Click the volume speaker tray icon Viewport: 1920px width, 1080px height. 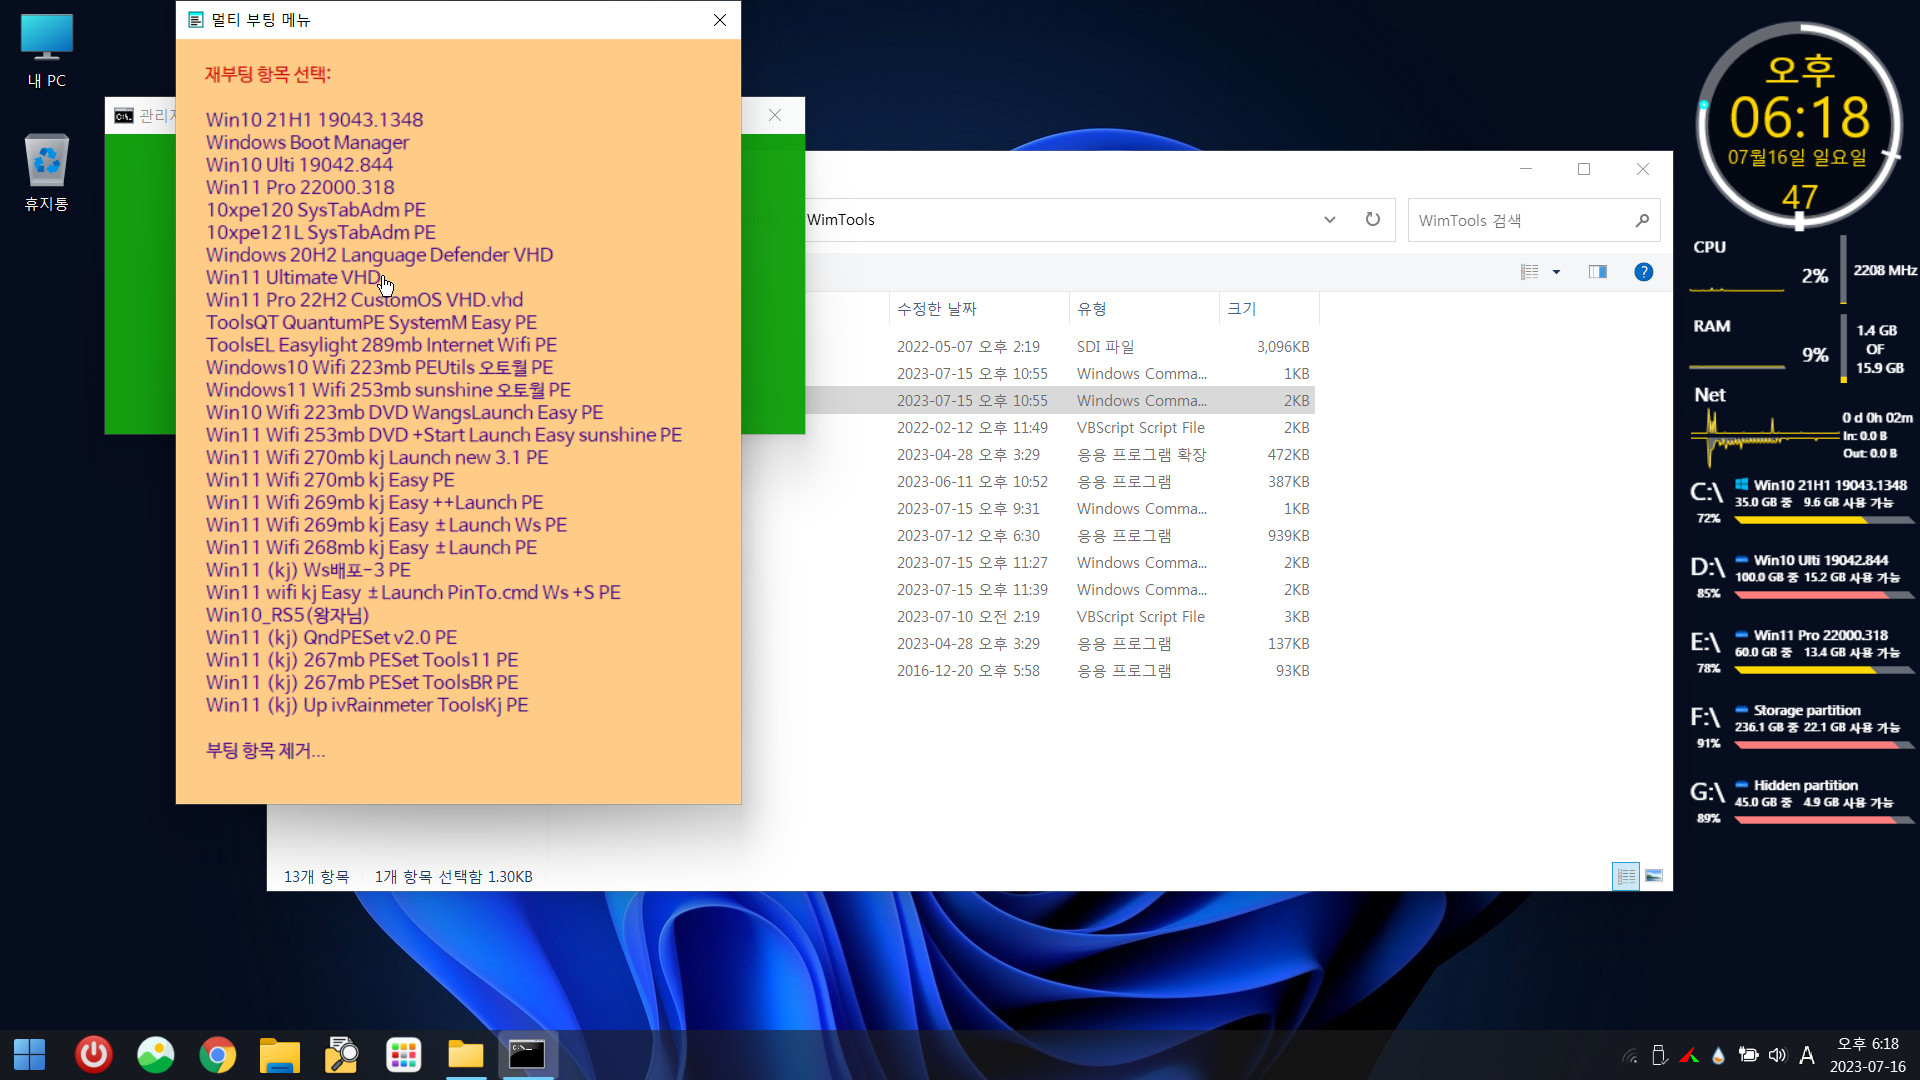1777,1055
